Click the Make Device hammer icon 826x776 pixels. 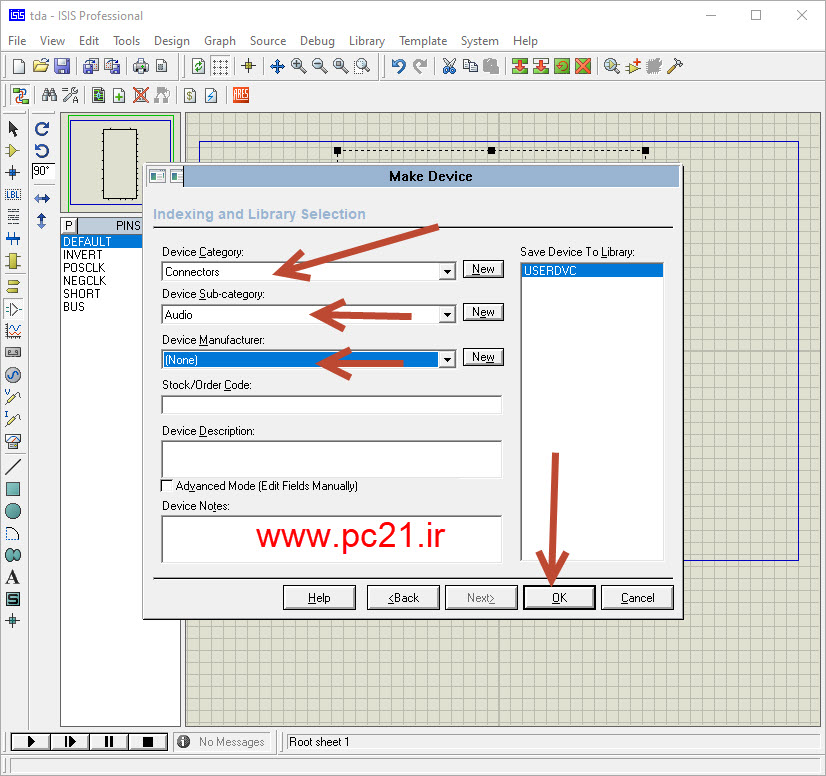pyautogui.click(x=674, y=66)
